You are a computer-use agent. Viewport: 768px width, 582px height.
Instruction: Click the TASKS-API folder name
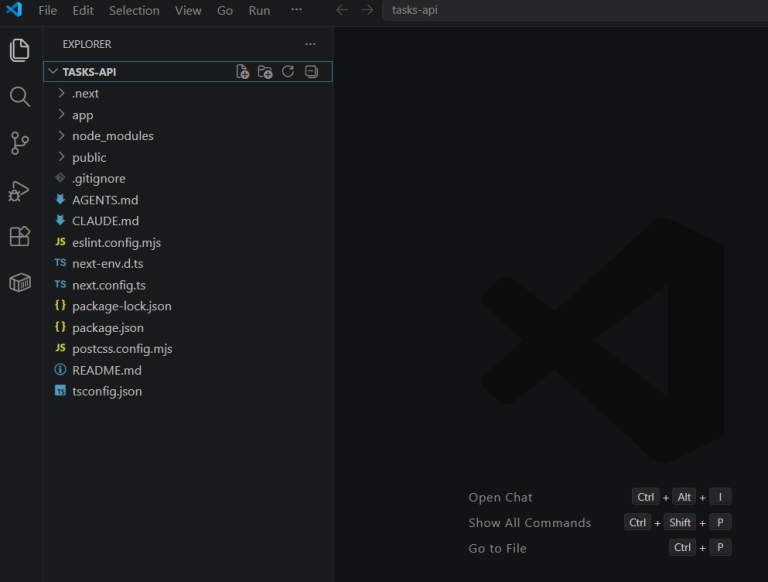(89, 72)
